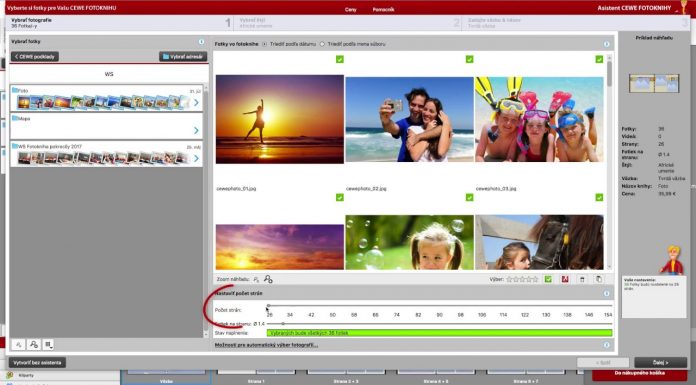
Task: Click the Späť back button
Action: 603,362
